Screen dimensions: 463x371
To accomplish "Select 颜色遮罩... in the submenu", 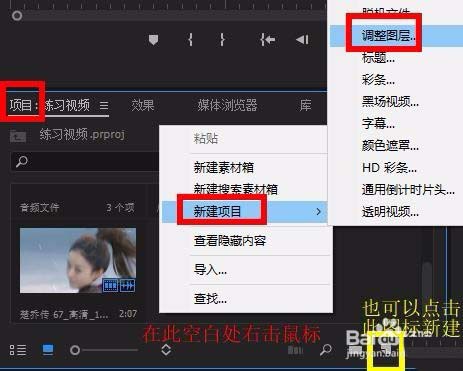I will 390,146.
